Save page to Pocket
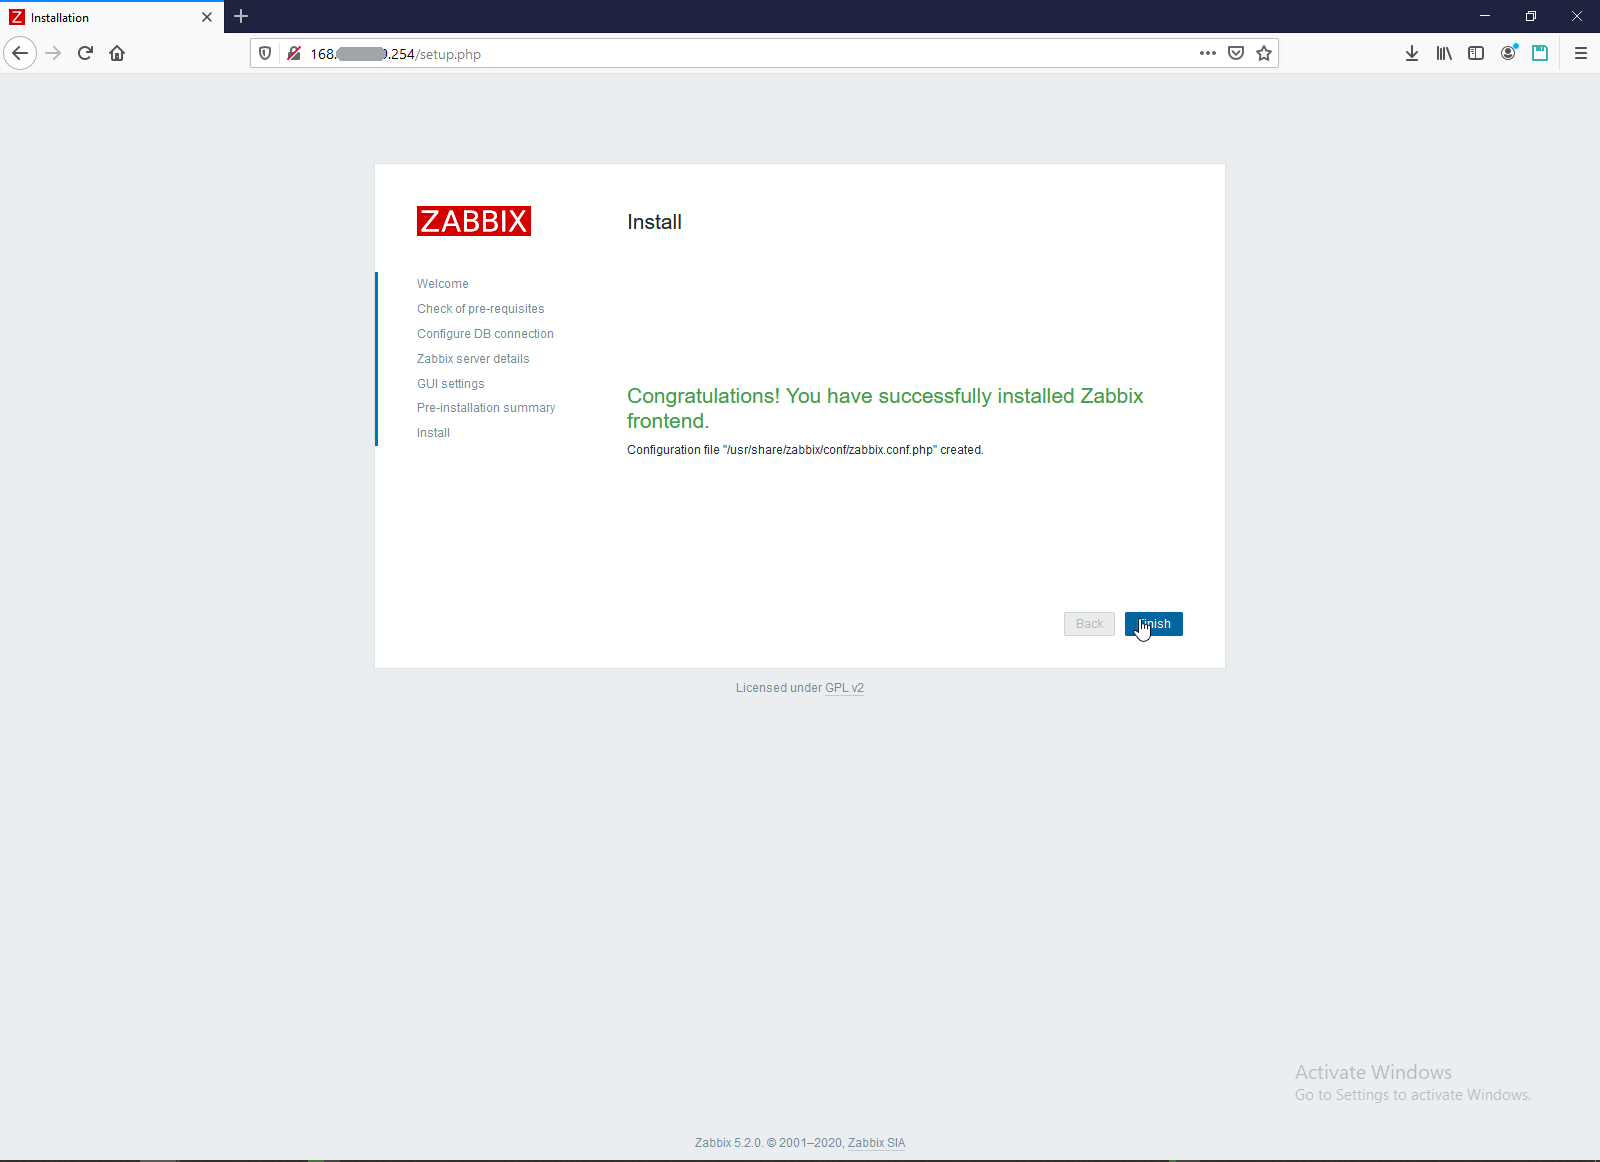 (x=1236, y=53)
